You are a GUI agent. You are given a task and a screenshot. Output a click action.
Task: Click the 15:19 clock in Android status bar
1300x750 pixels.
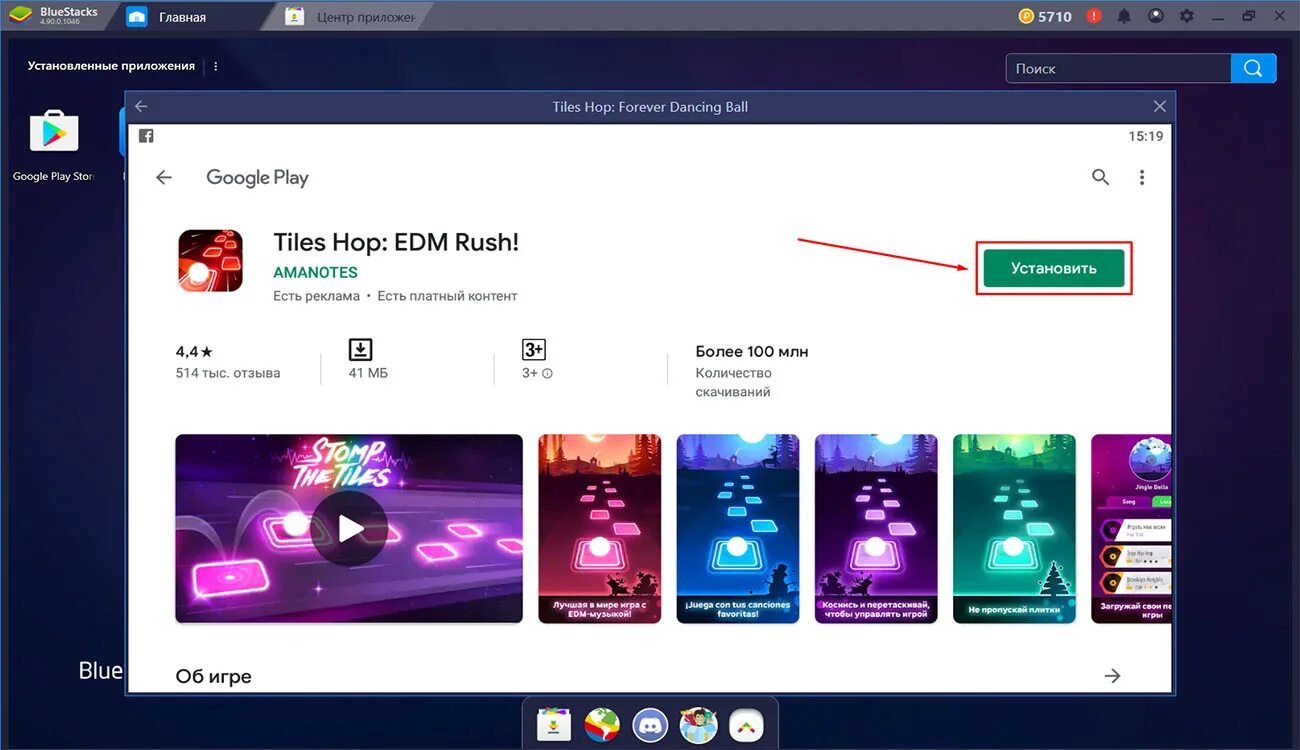click(x=1146, y=136)
